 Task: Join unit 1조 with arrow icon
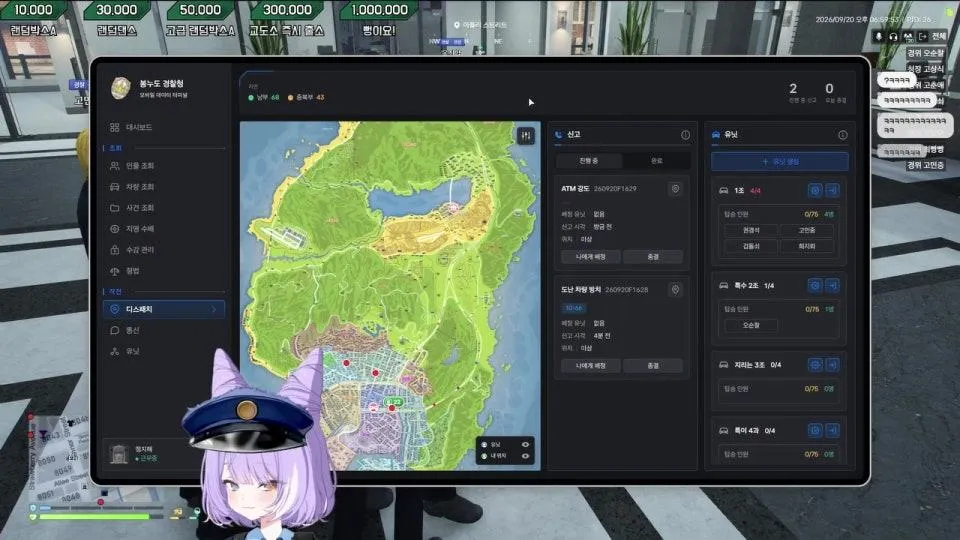pyautogui.click(x=832, y=190)
